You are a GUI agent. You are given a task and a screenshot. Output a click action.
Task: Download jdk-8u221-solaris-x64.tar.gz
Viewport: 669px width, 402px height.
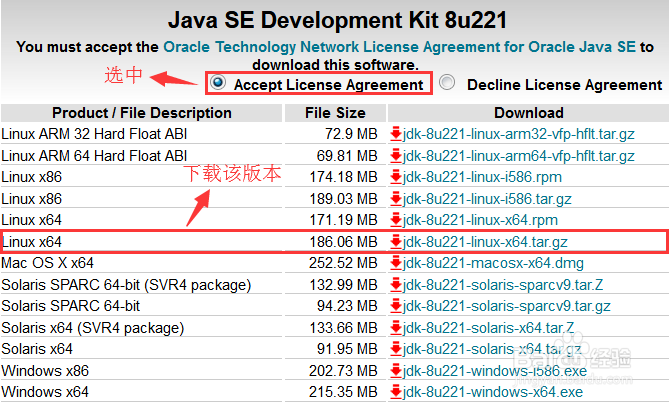click(x=492, y=349)
